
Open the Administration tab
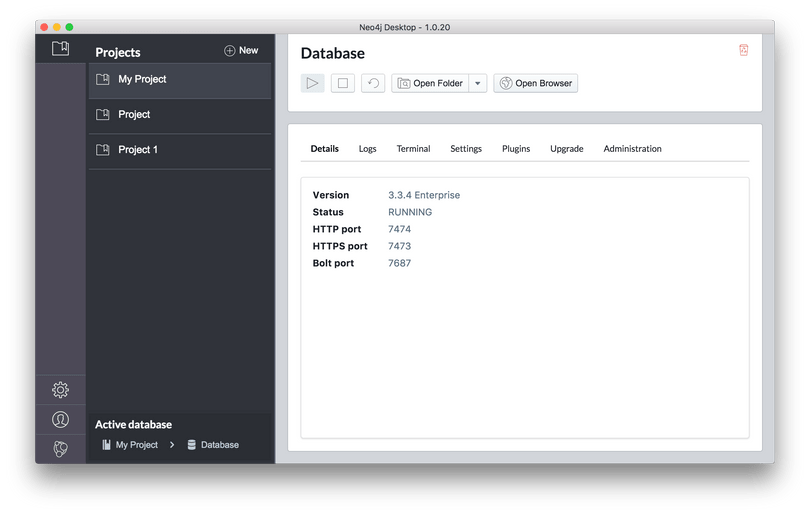pos(632,149)
